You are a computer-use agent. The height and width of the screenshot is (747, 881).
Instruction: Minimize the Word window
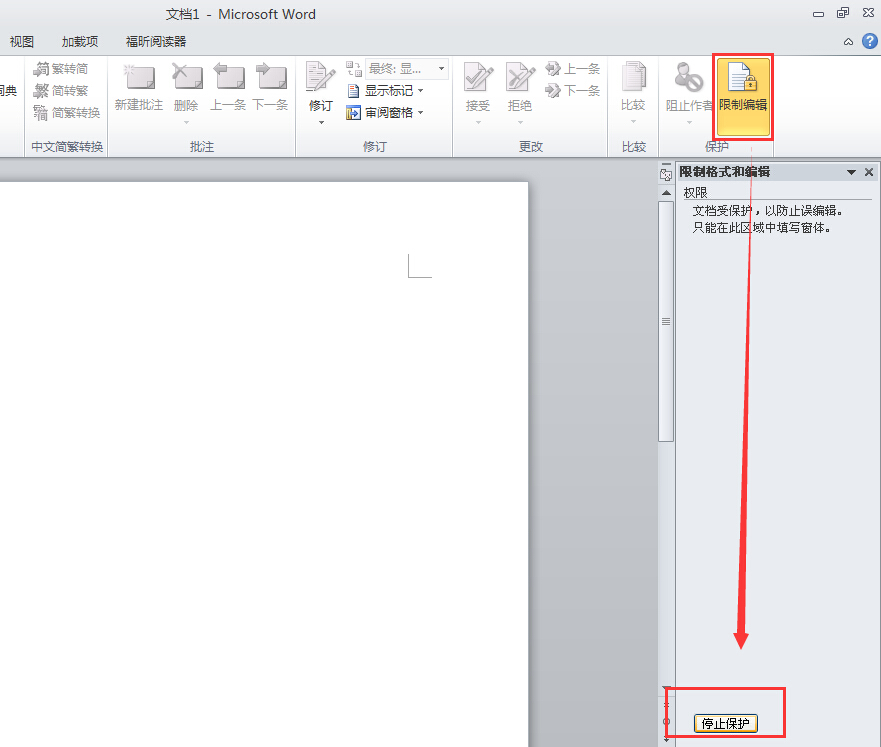(x=819, y=13)
